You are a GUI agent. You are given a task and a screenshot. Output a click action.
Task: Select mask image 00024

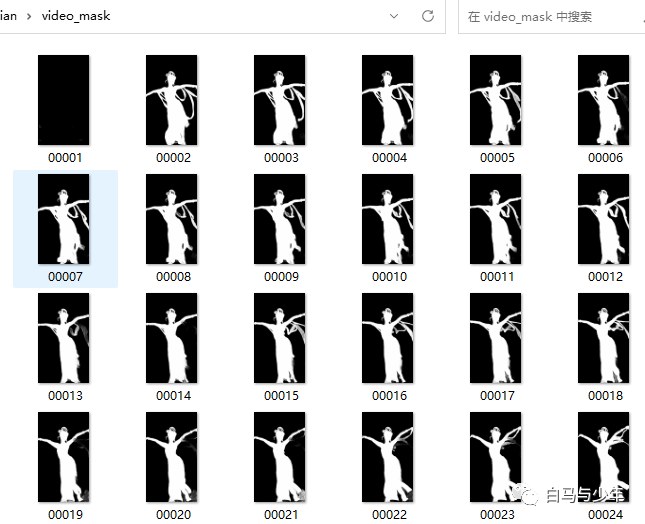click(603, 457)
